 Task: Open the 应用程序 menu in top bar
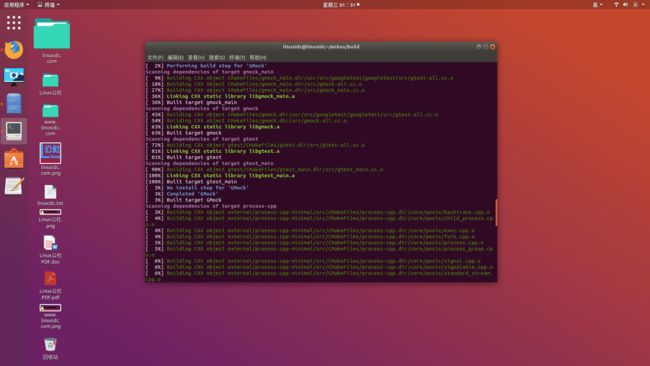click(16, 5)
